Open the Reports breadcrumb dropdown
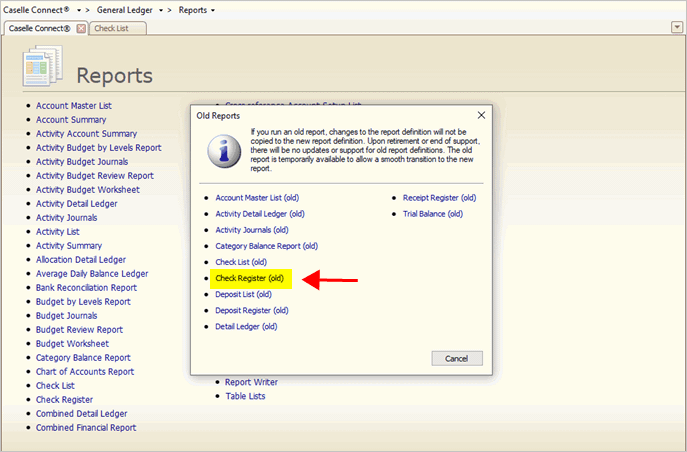Viewport: 687px width, 452px height. pyautogui.click(x=213, y=9)
